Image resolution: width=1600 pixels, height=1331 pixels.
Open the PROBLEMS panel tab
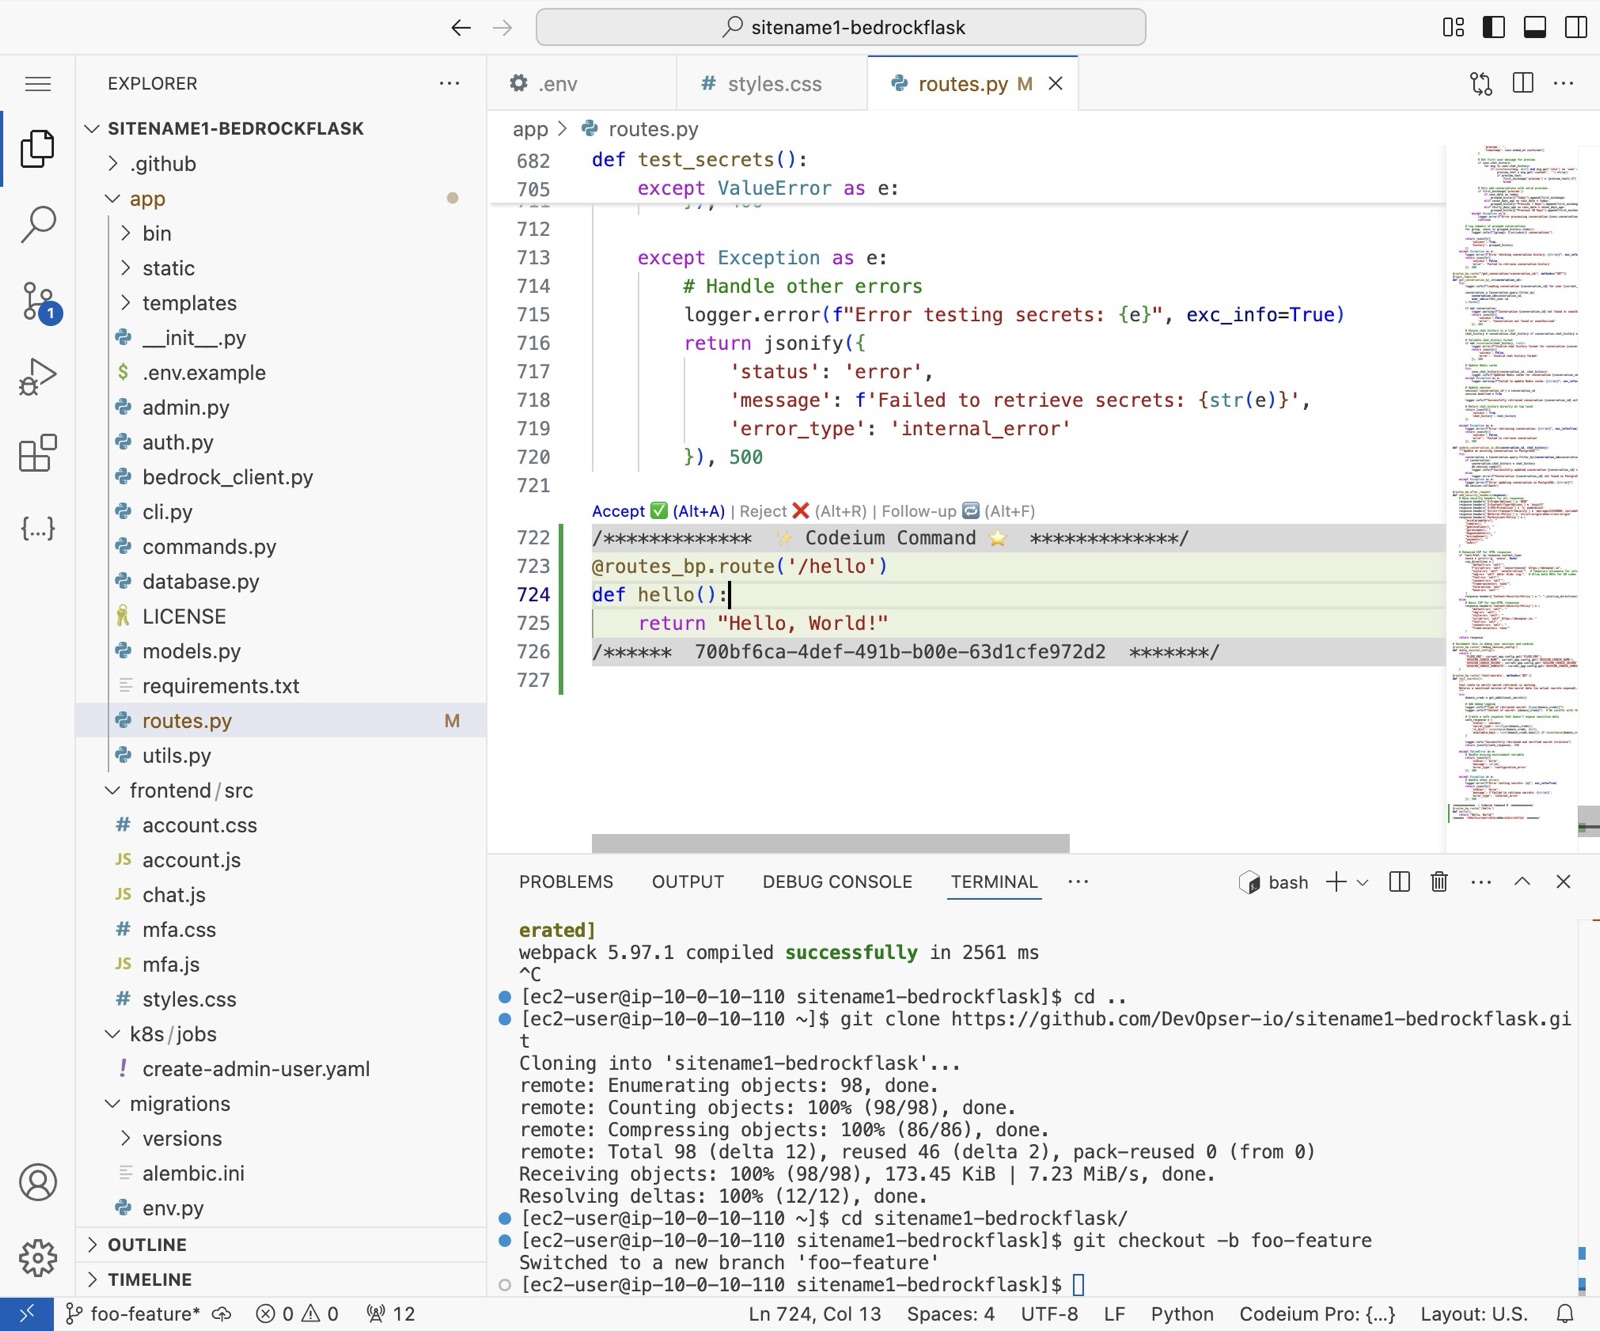pyautogui.click(x=566, y=882)
